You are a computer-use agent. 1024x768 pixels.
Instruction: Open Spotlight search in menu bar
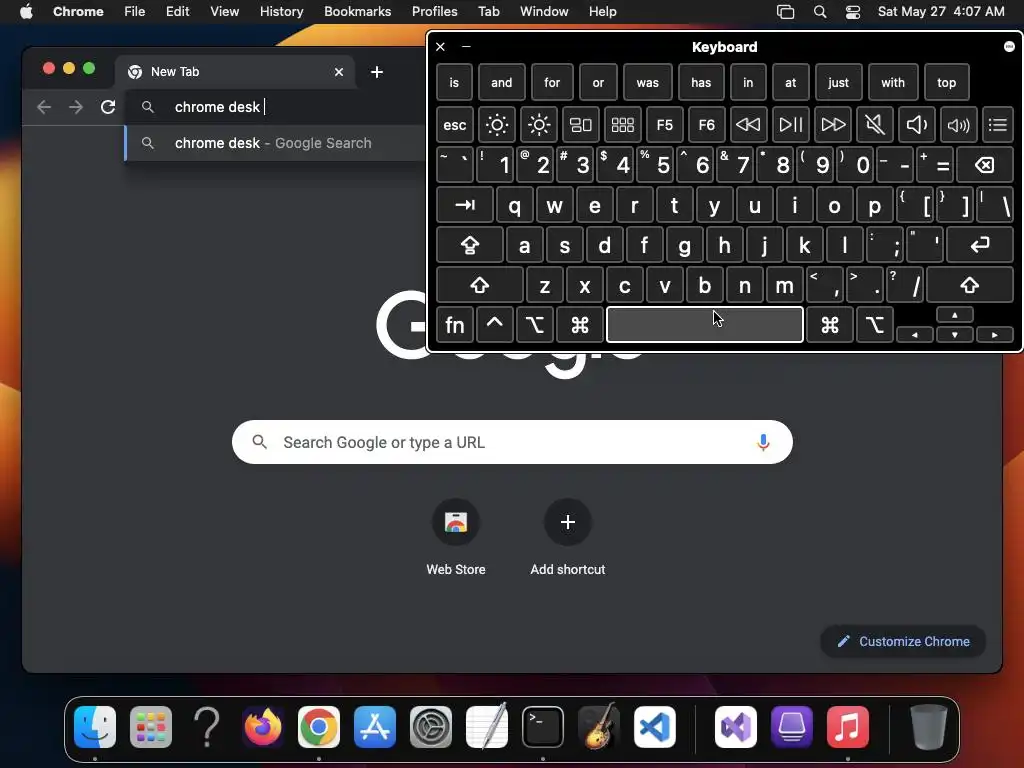820,12
